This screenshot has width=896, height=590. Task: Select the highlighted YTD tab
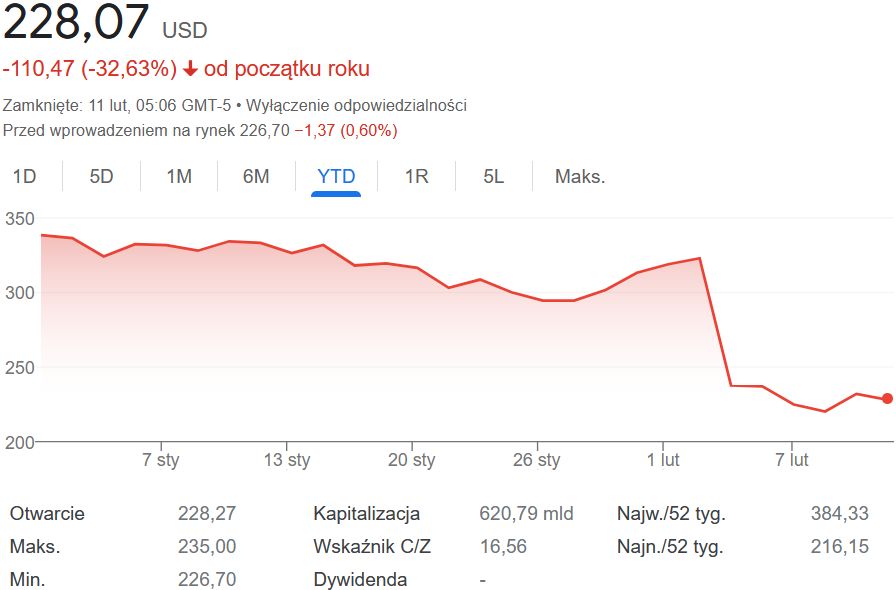pyautogui.click(x=337, y=176)
